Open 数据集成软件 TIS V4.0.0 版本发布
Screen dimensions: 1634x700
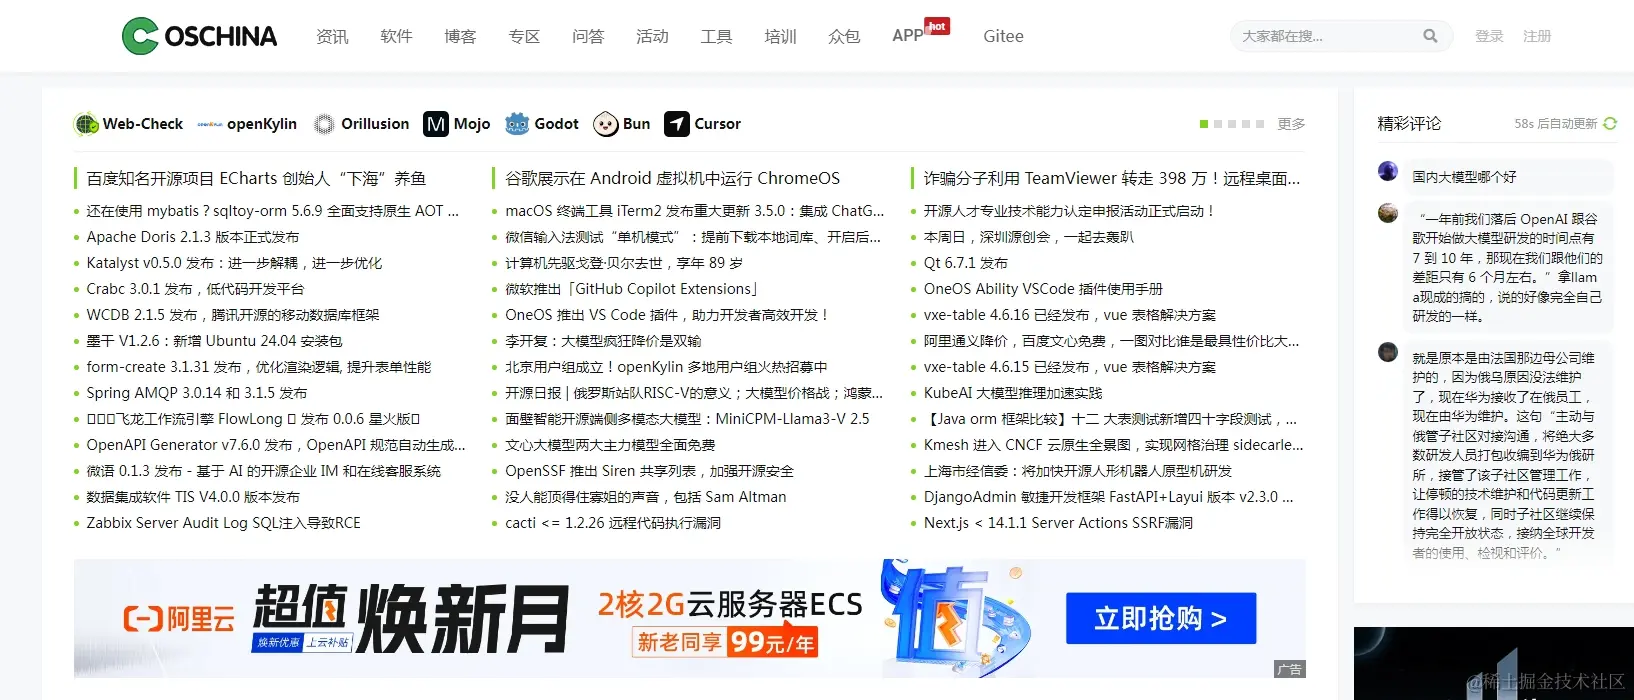(193, 497)
